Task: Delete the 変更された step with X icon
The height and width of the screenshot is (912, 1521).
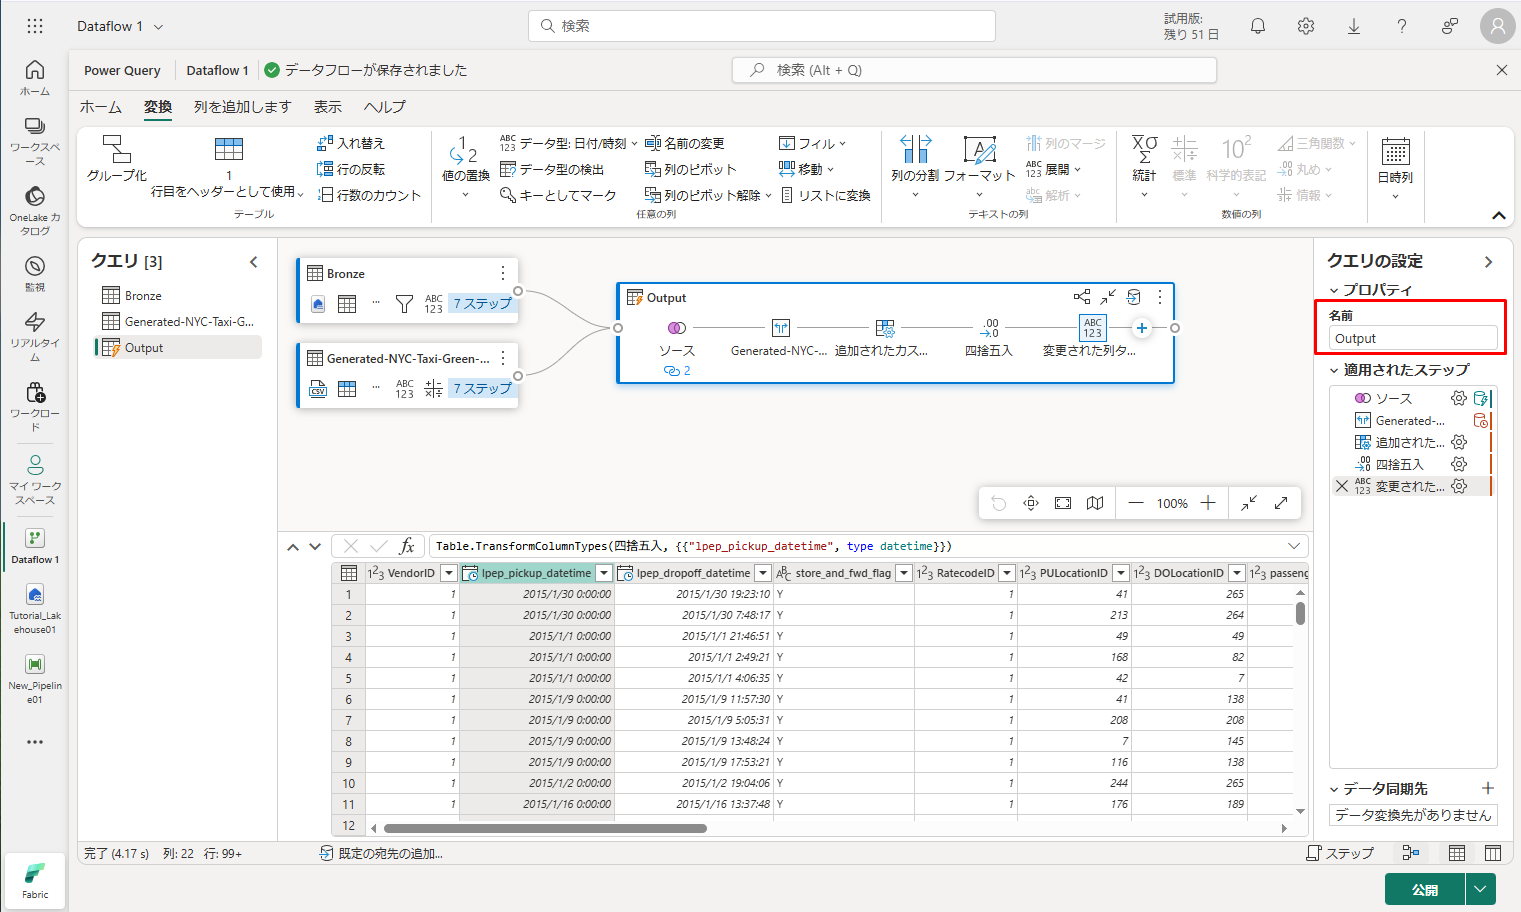Action: pos(1342,486)
